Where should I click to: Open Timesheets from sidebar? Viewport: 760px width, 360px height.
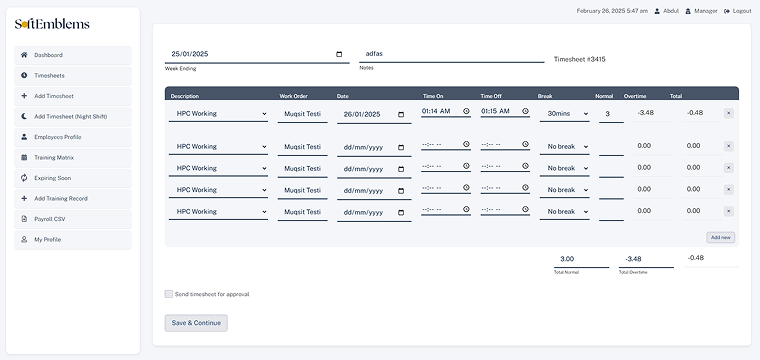pyautogui.click(x=73, y=76)
